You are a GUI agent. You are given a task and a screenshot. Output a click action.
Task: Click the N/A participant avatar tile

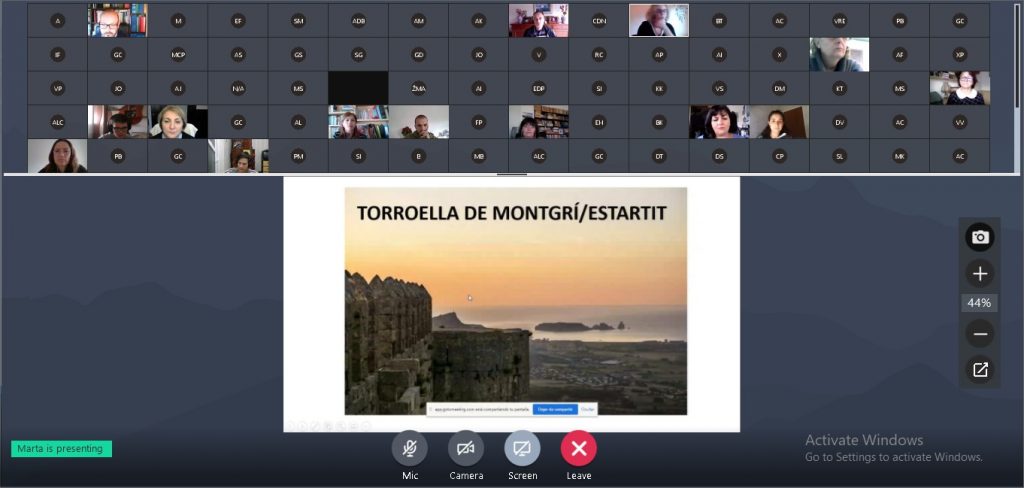238,89
